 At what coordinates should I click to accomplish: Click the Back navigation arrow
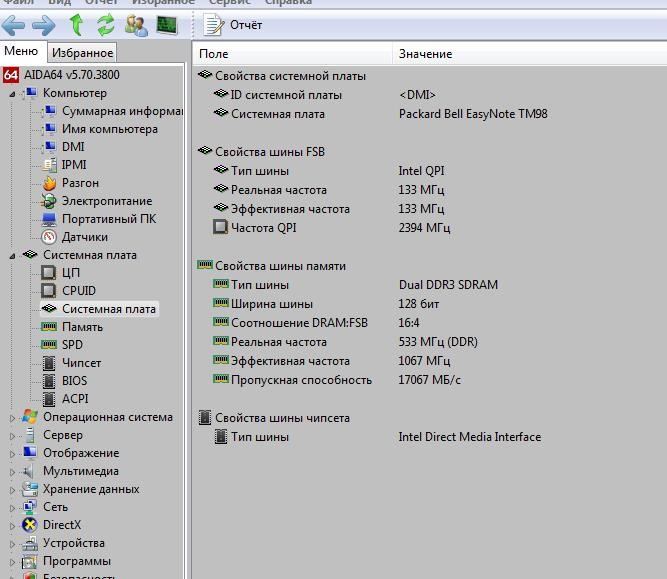pos(14,24)
